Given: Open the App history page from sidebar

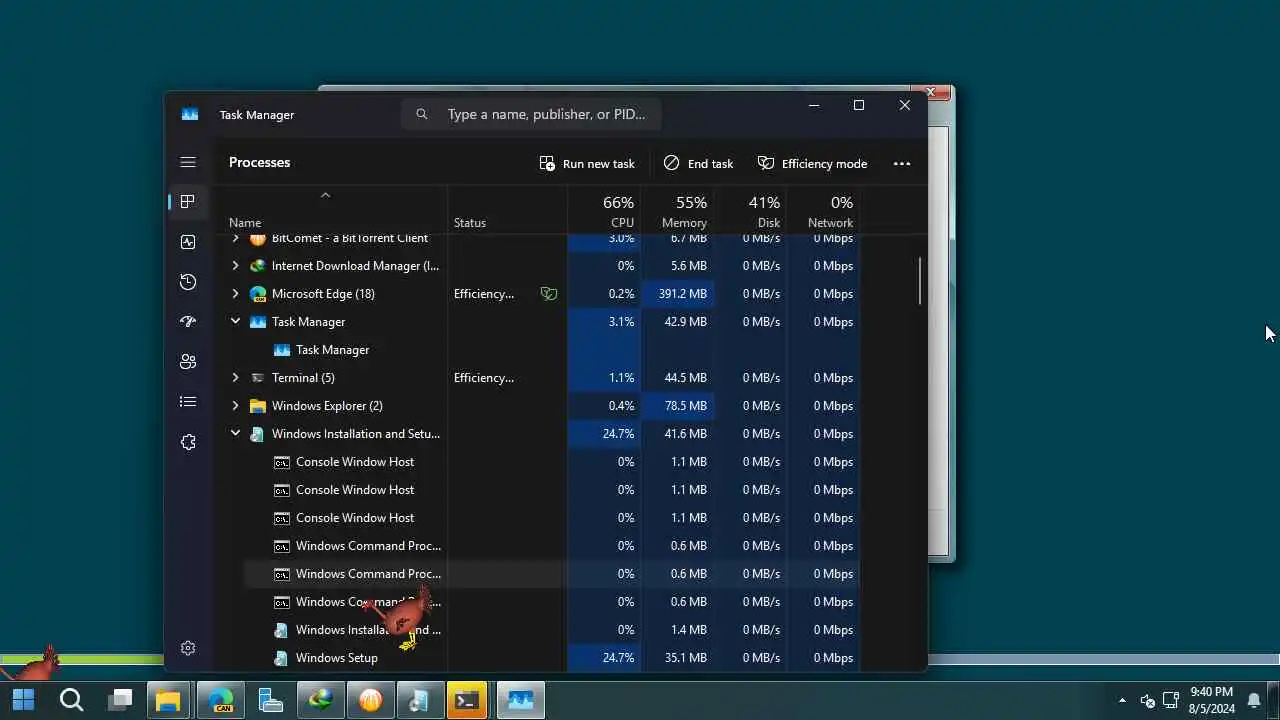Looking at the screenshot, I should point(188,282).
